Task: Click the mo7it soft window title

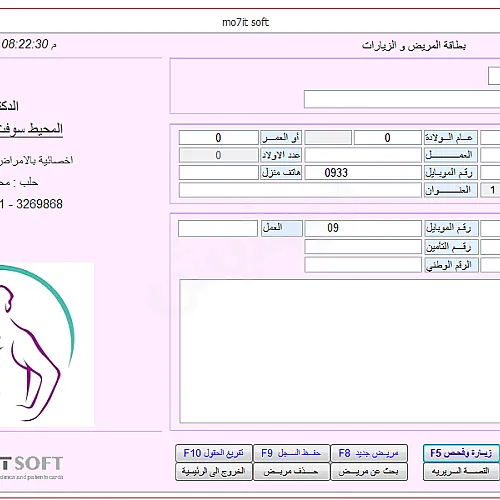Action: (x=245, y=22)
